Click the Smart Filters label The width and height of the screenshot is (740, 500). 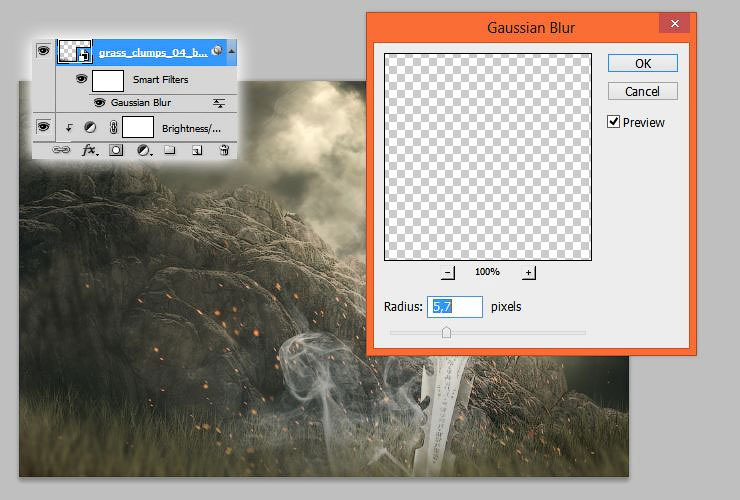point(160,79)
